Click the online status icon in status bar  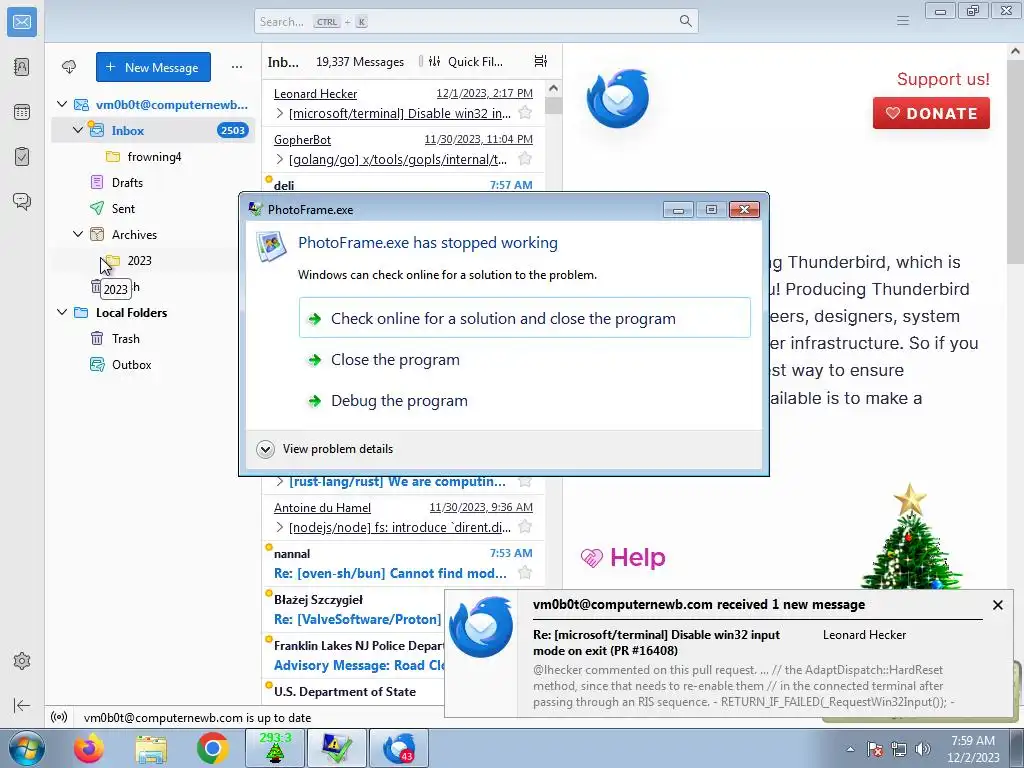click(59, 717)
